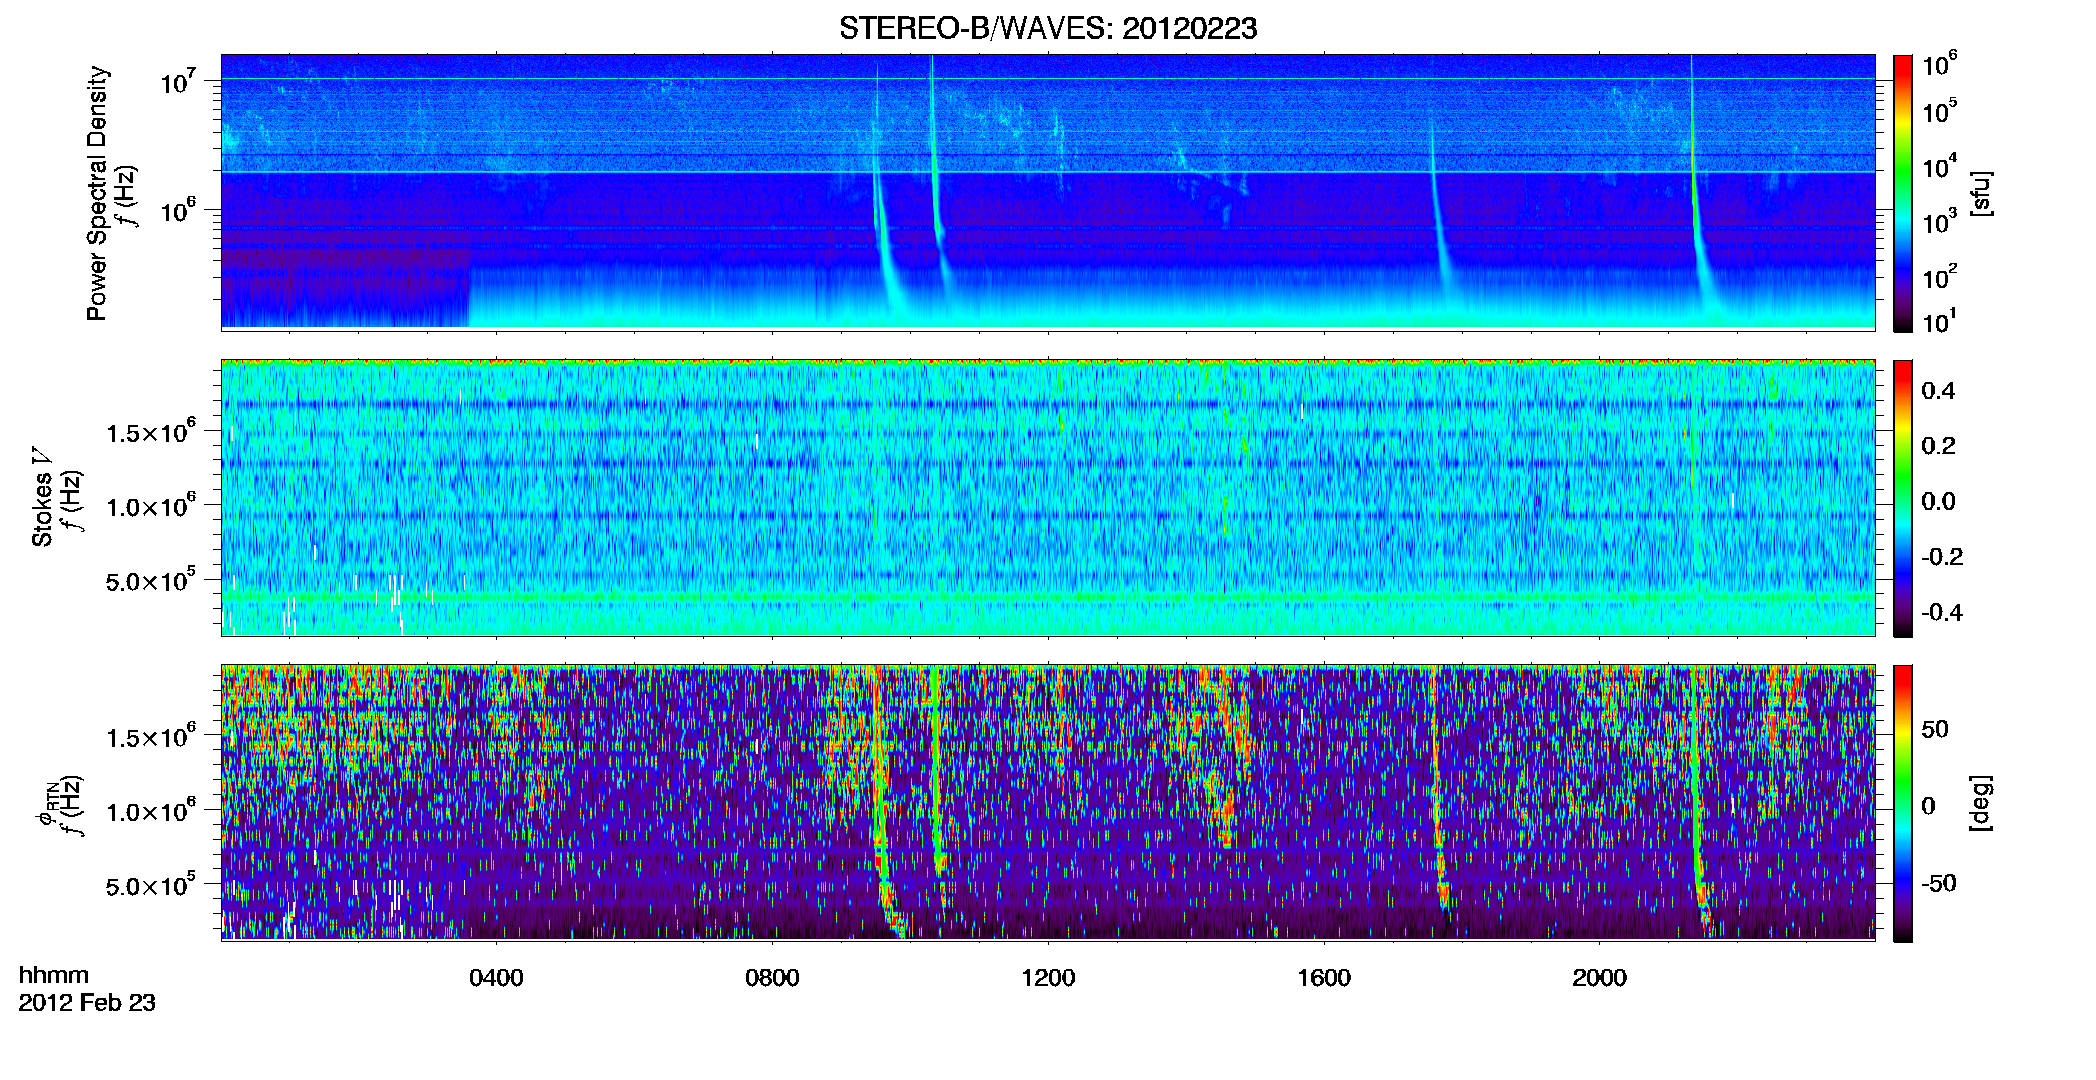
Task: Click the power spectral density colorbar
Action: point(1902,193)
